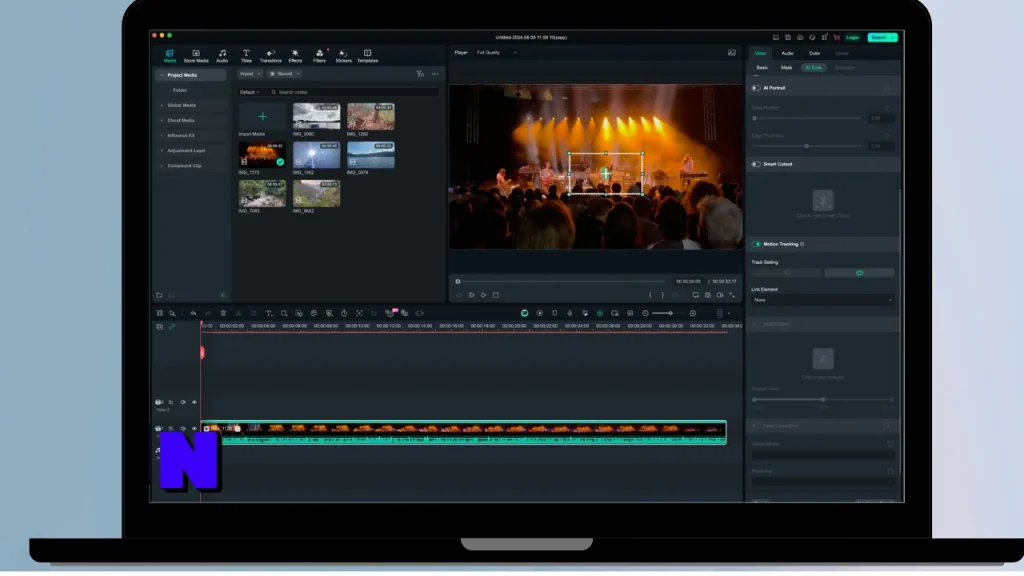Select the concert clip IMG_1175 thumbnail
The image size is (1024, 576).
pos(262,155)
